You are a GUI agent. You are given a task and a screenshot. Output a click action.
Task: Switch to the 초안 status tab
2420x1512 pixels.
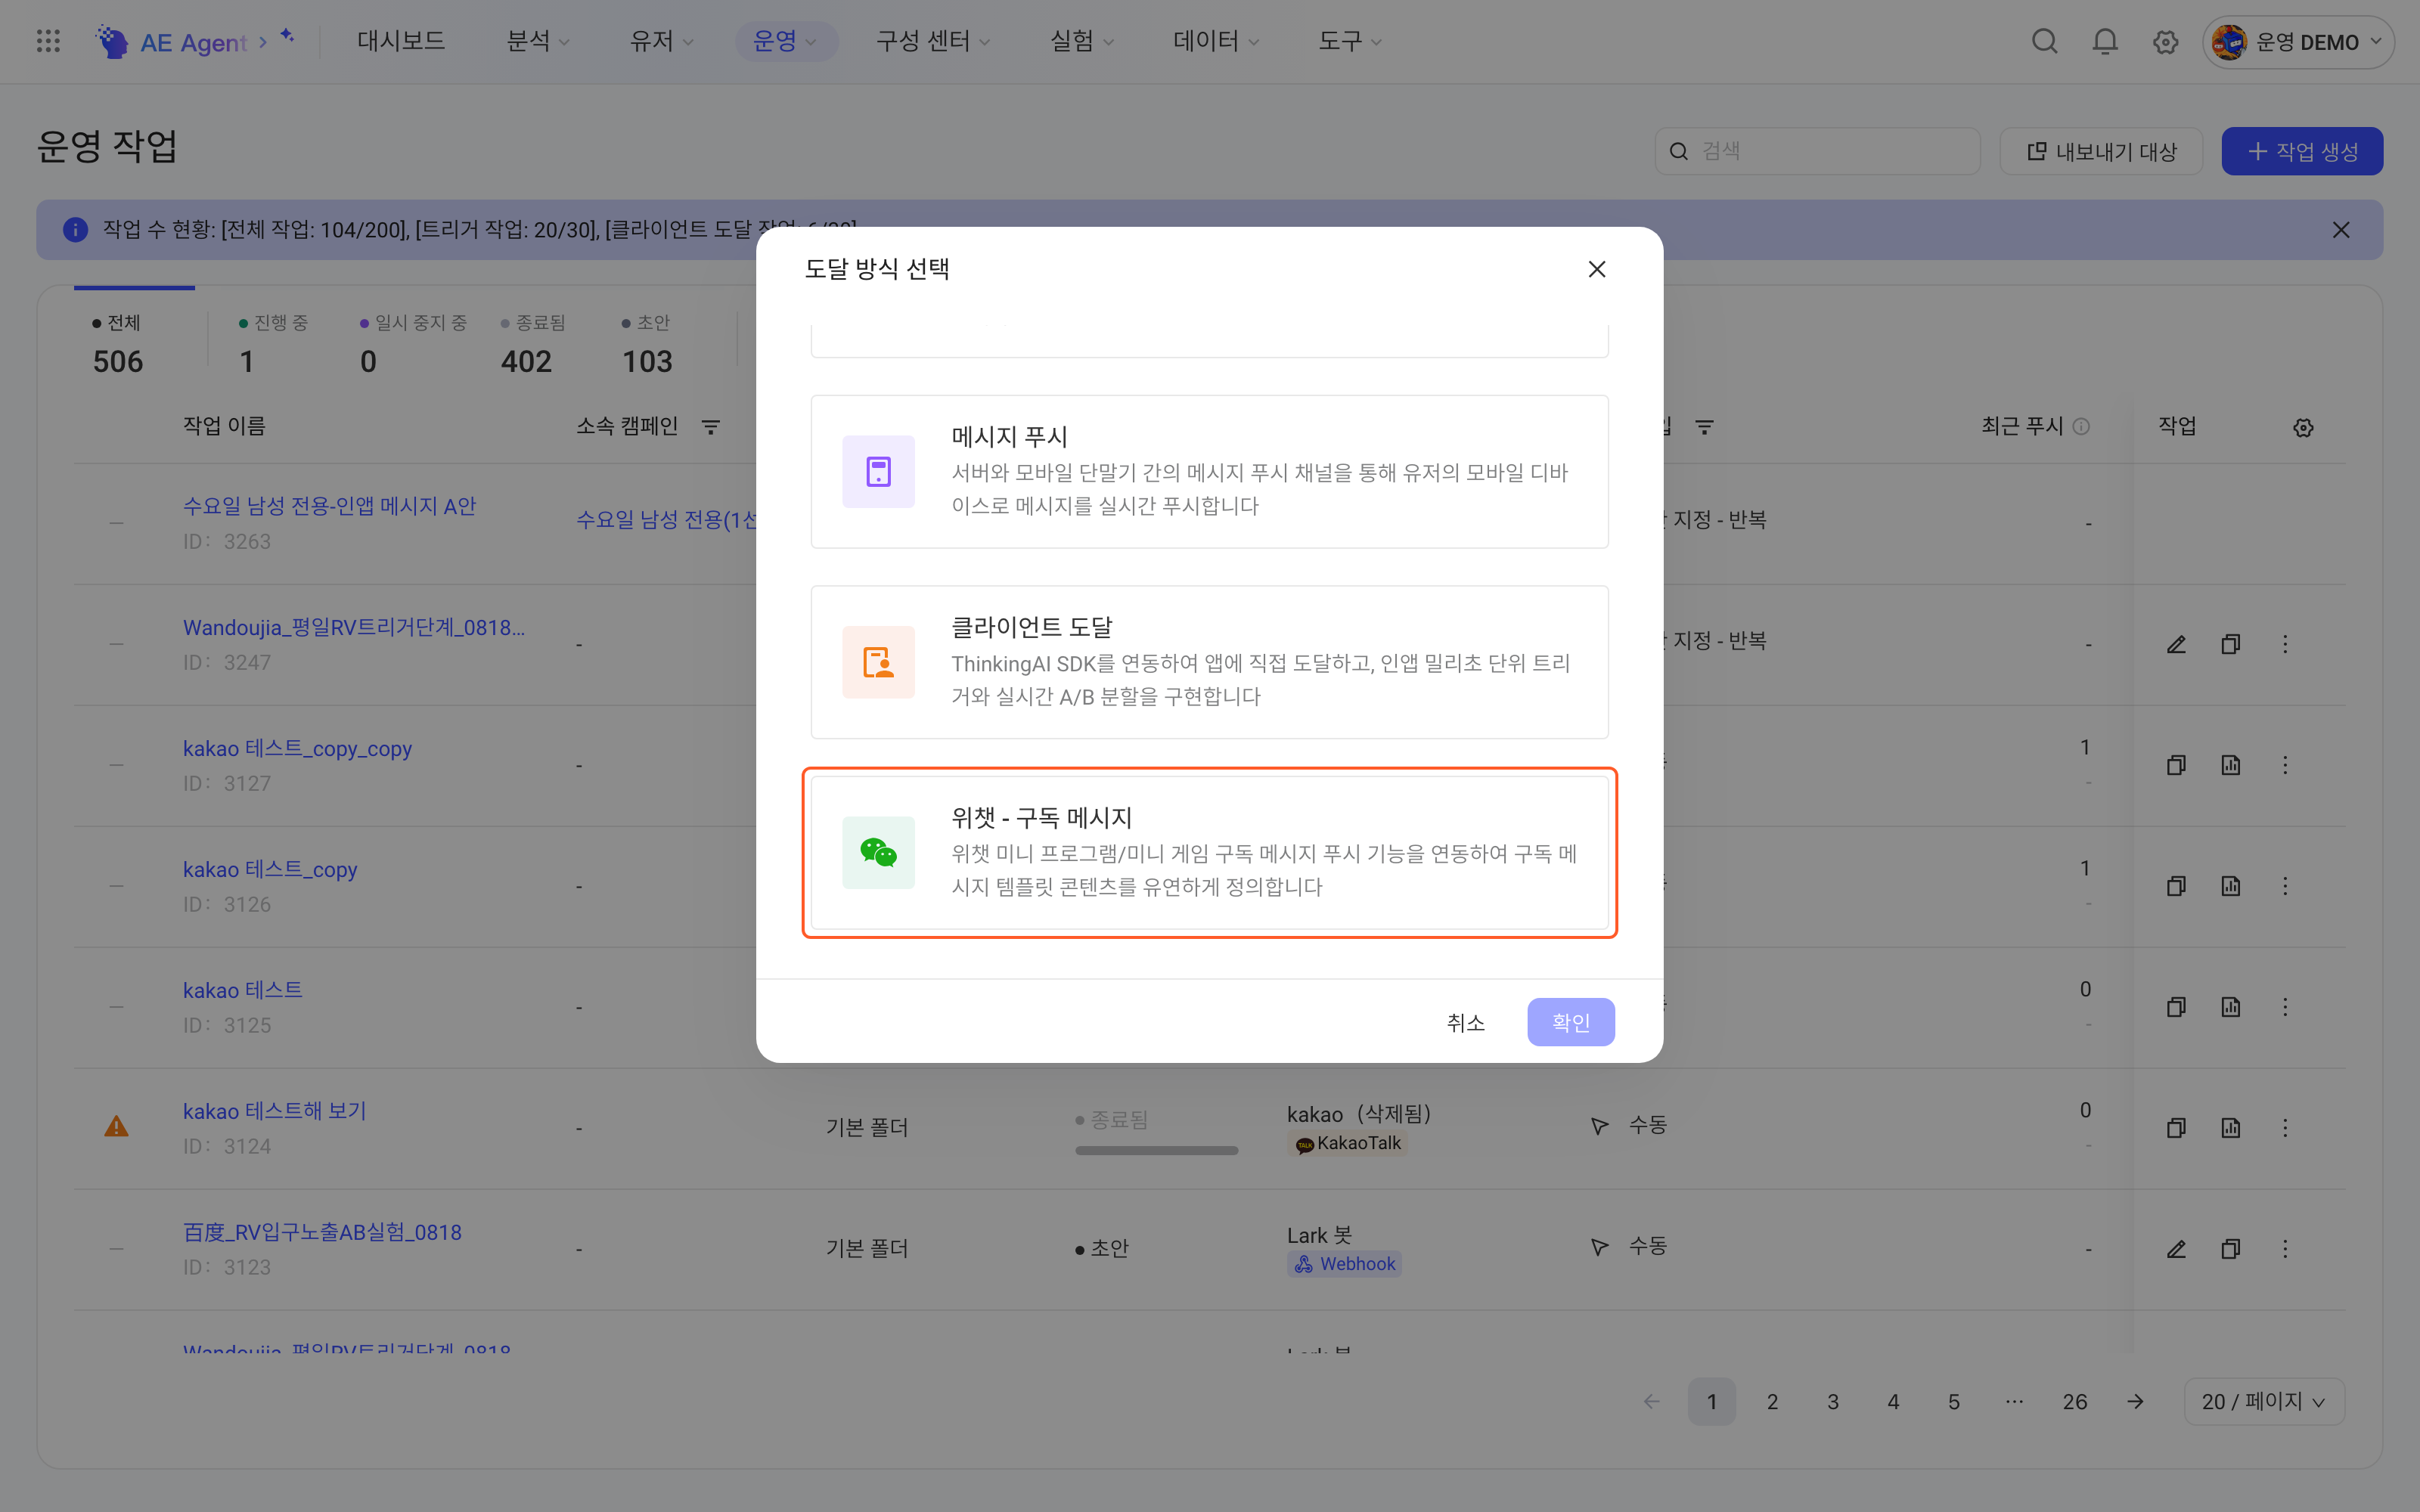[x=647, y=343]
